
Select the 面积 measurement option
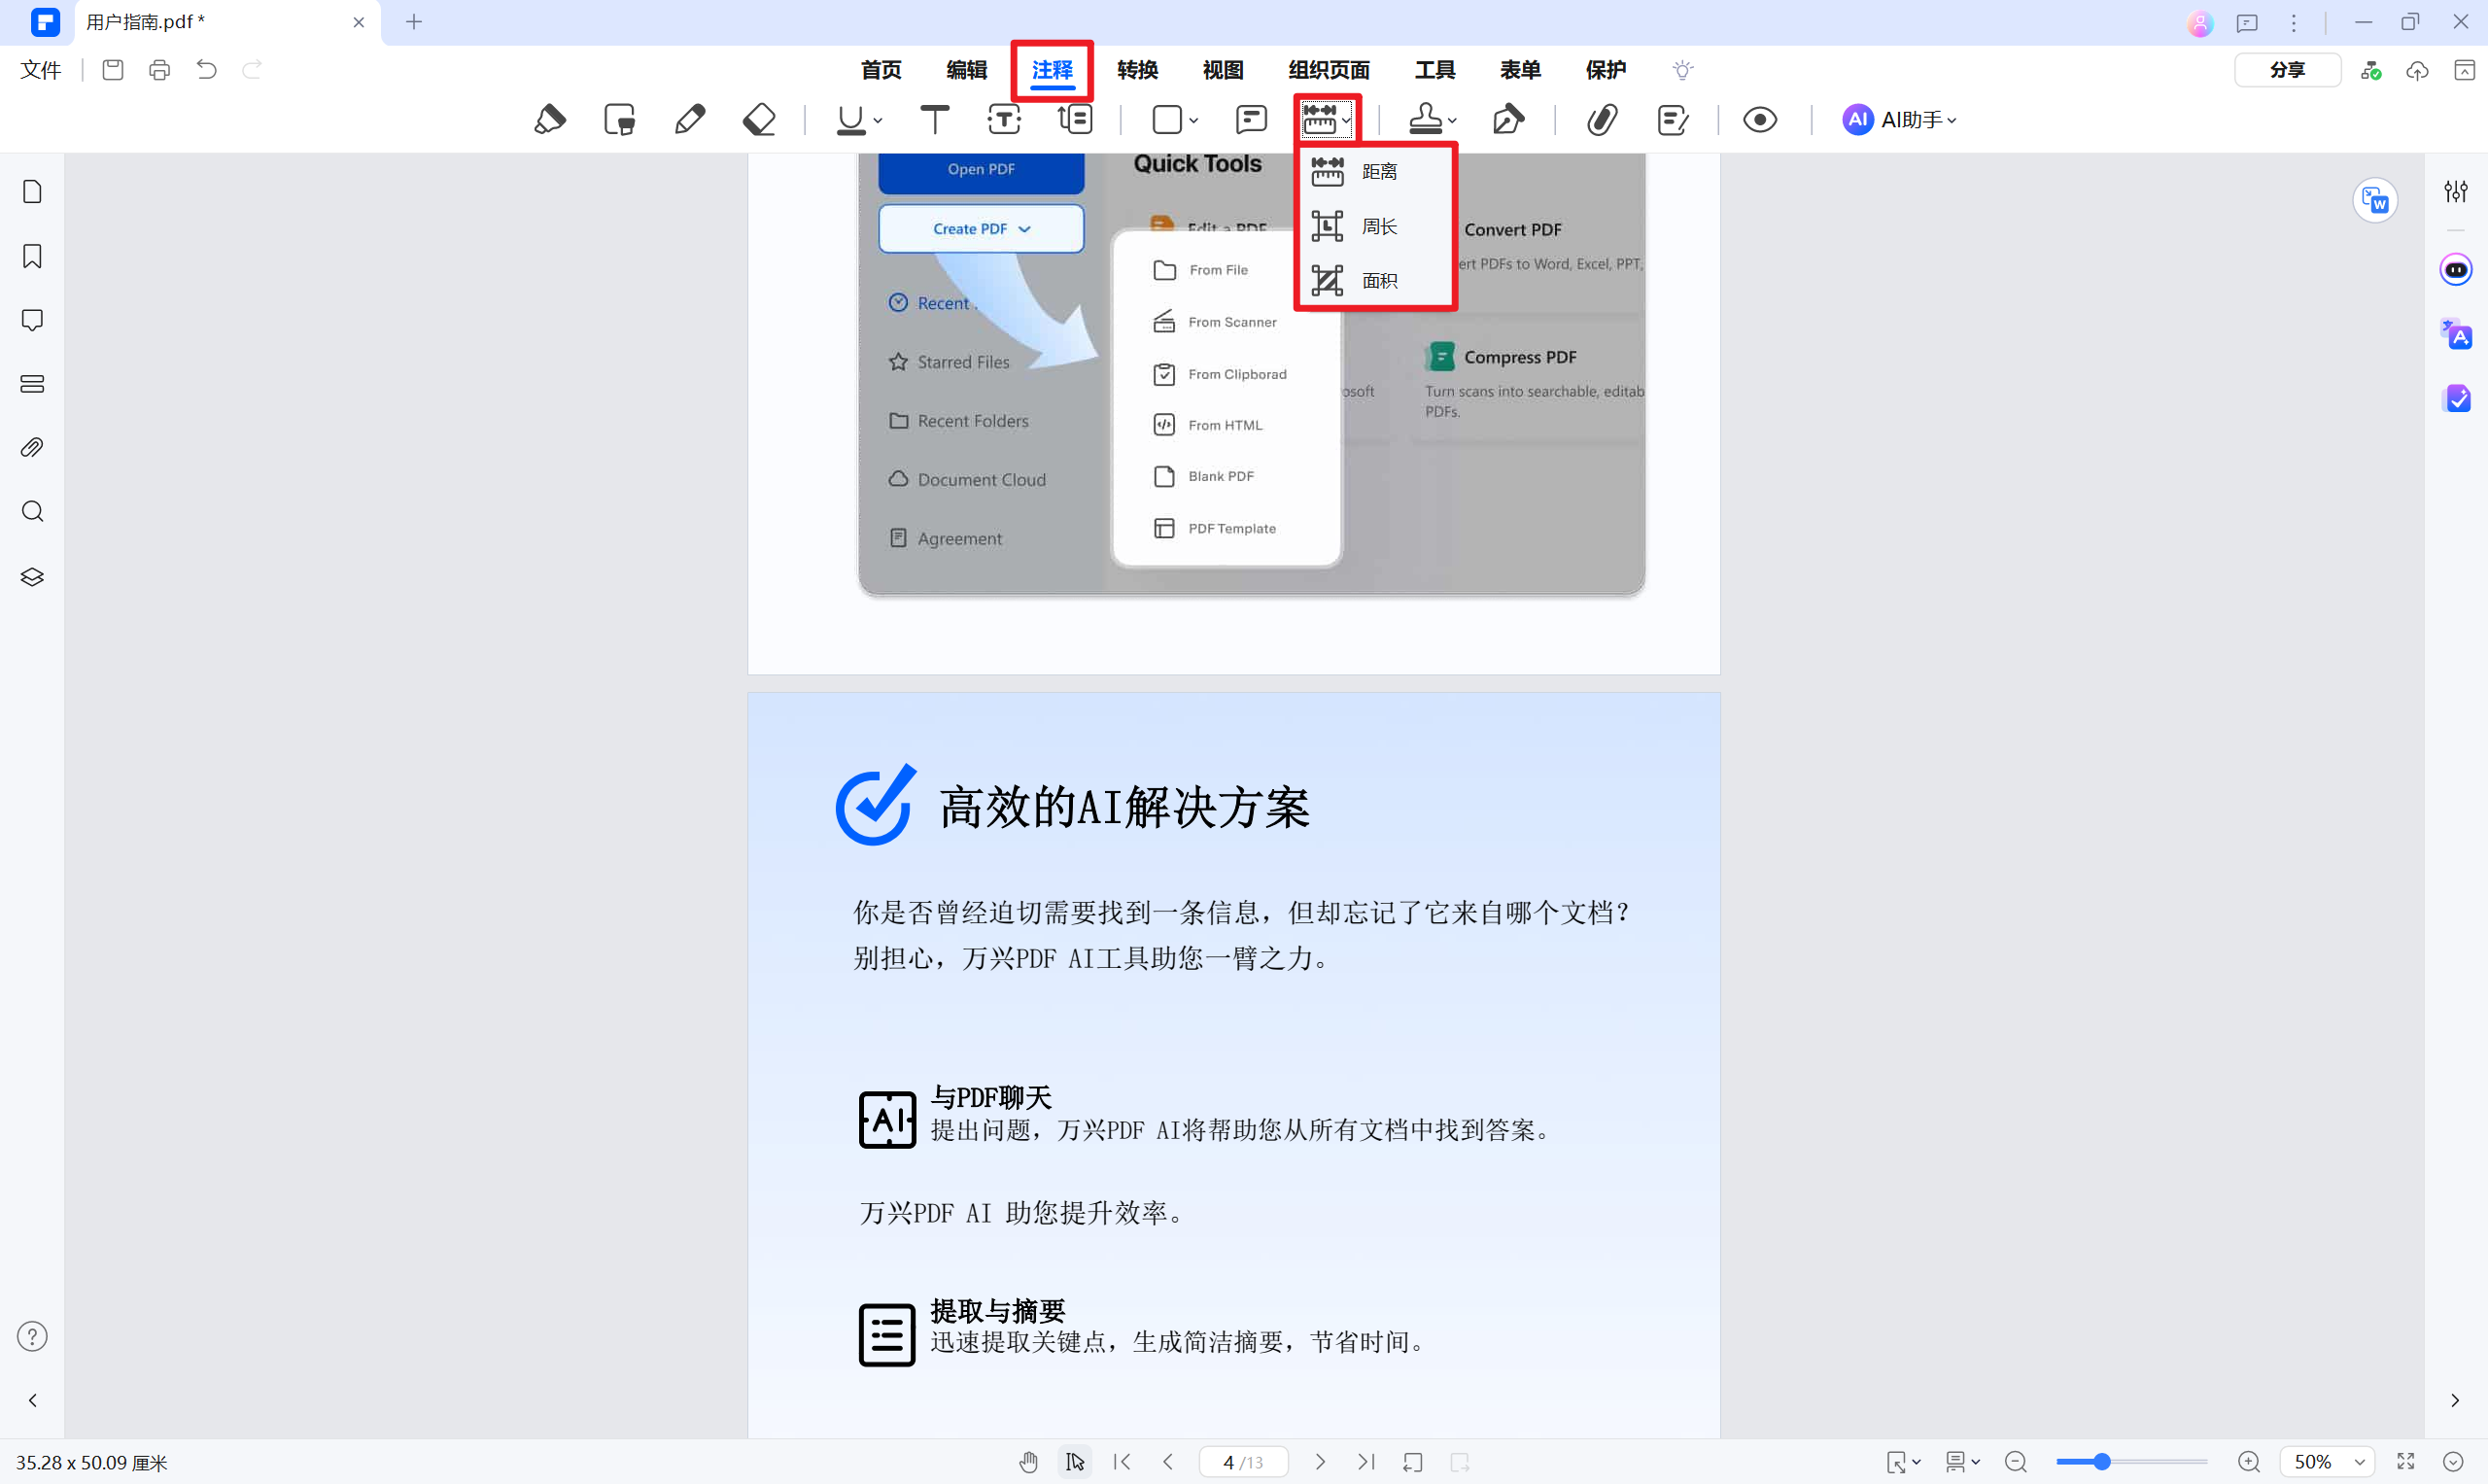pos(1379,281)
